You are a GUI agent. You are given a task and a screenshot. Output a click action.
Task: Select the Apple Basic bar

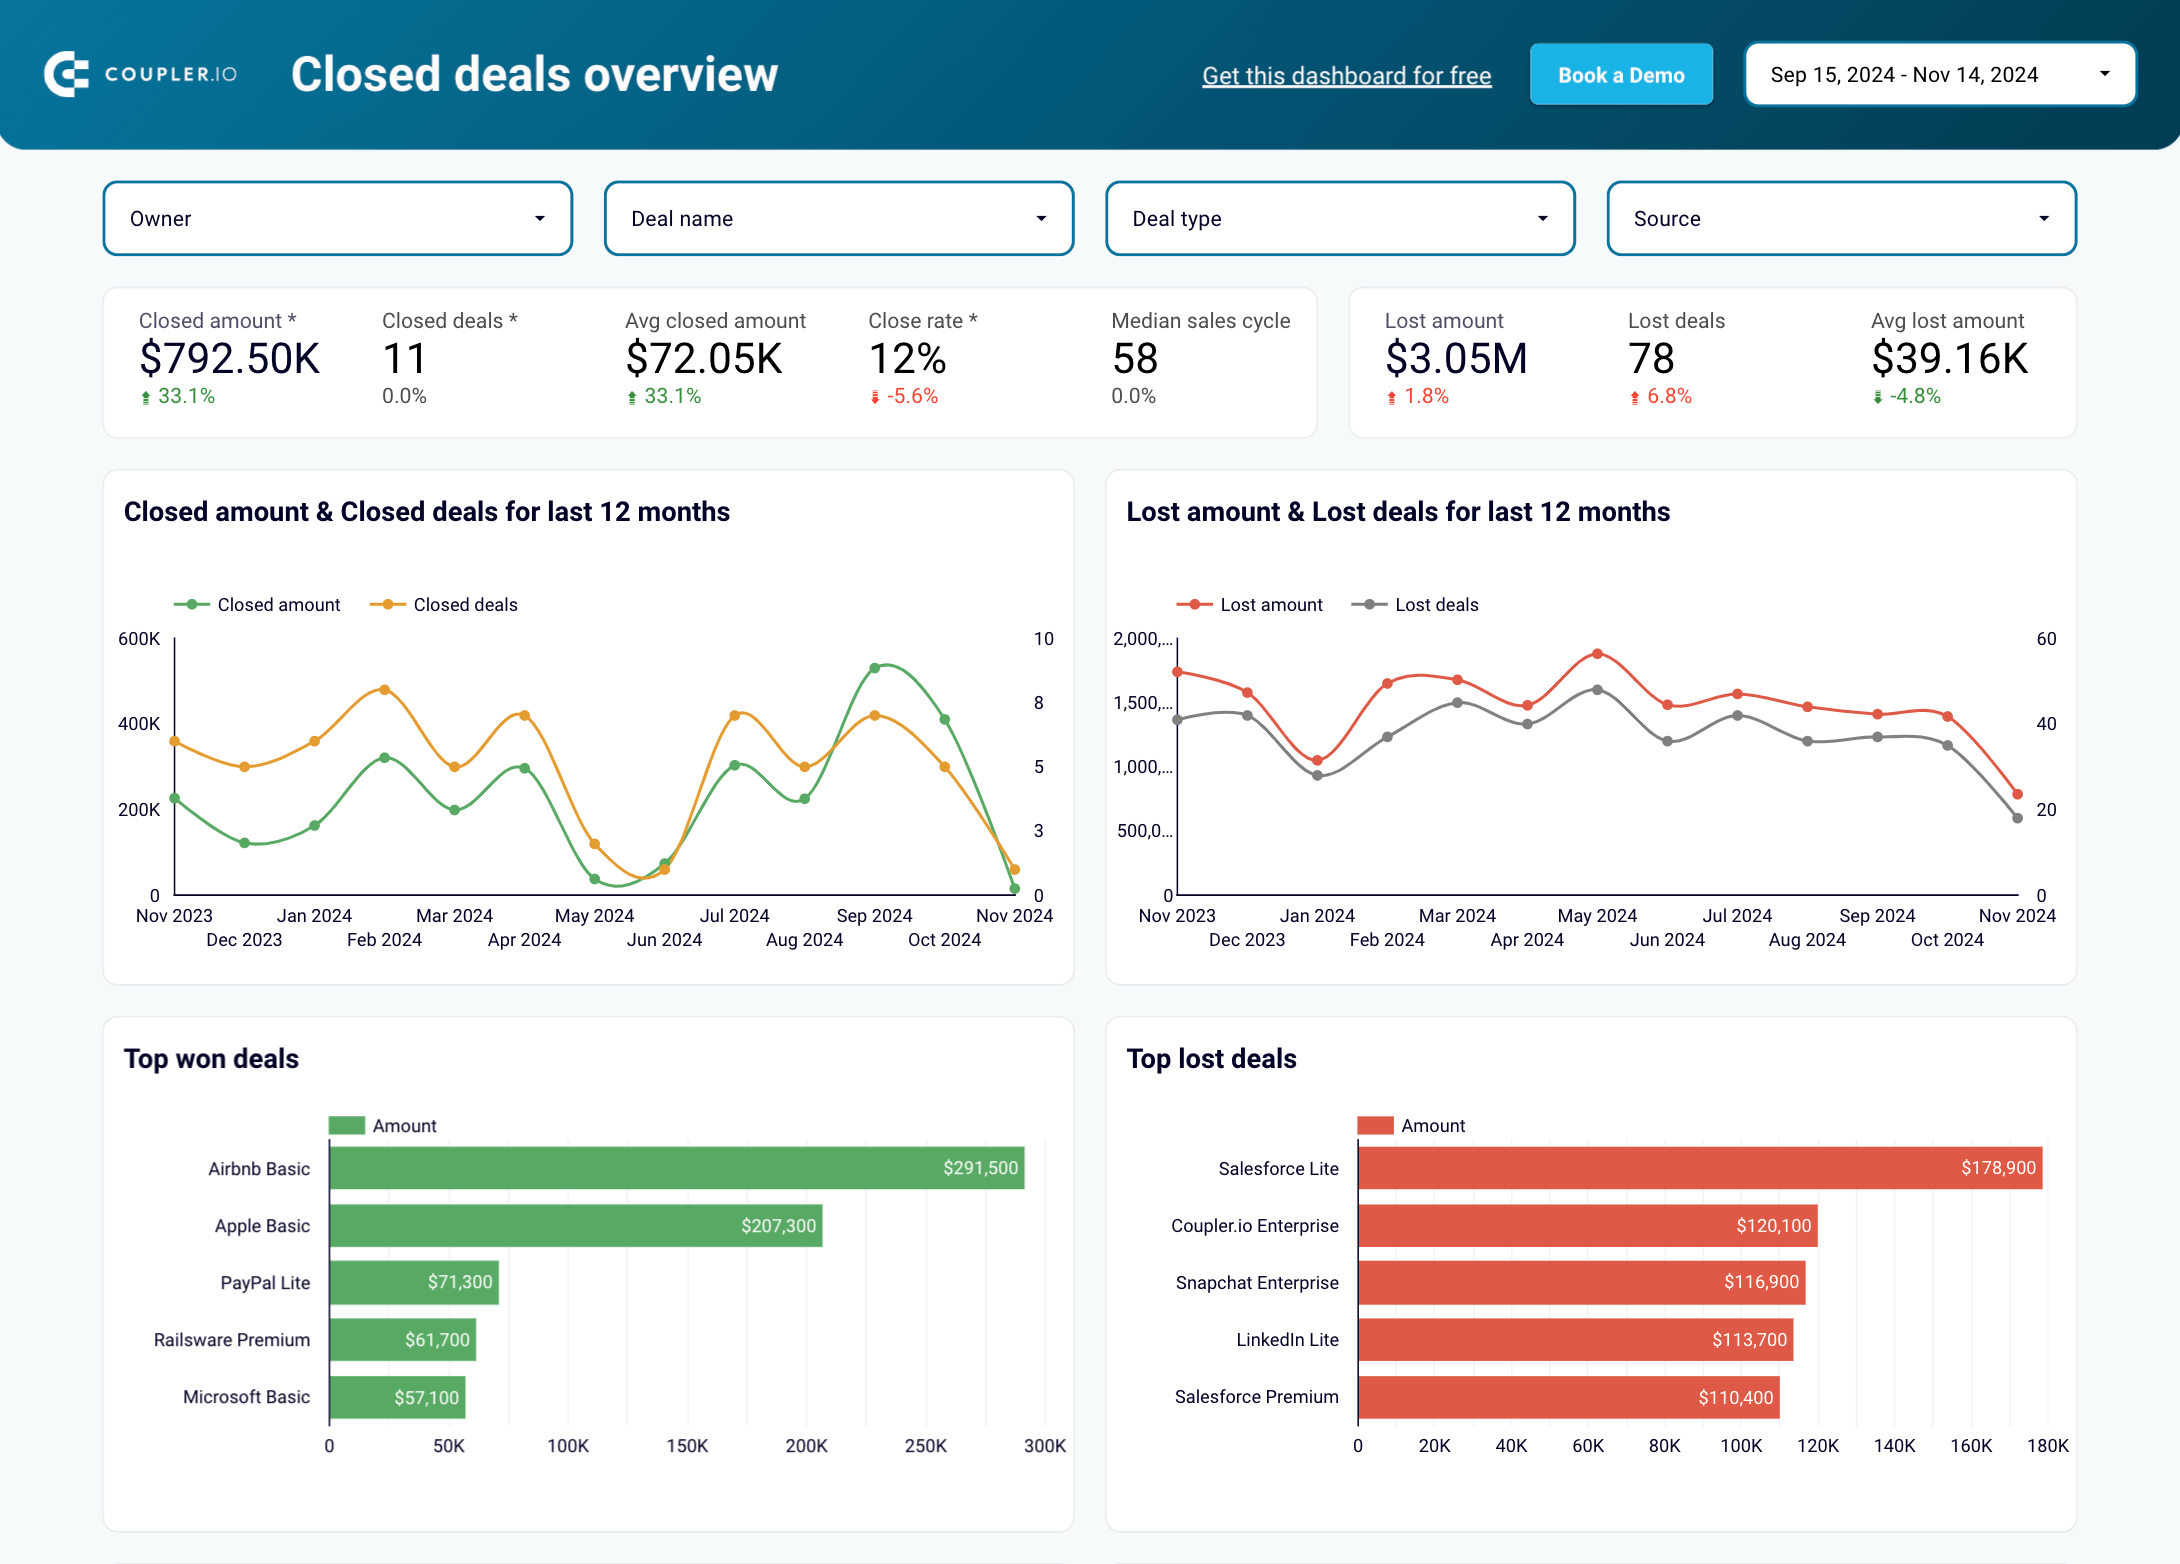pos(576,1225)
